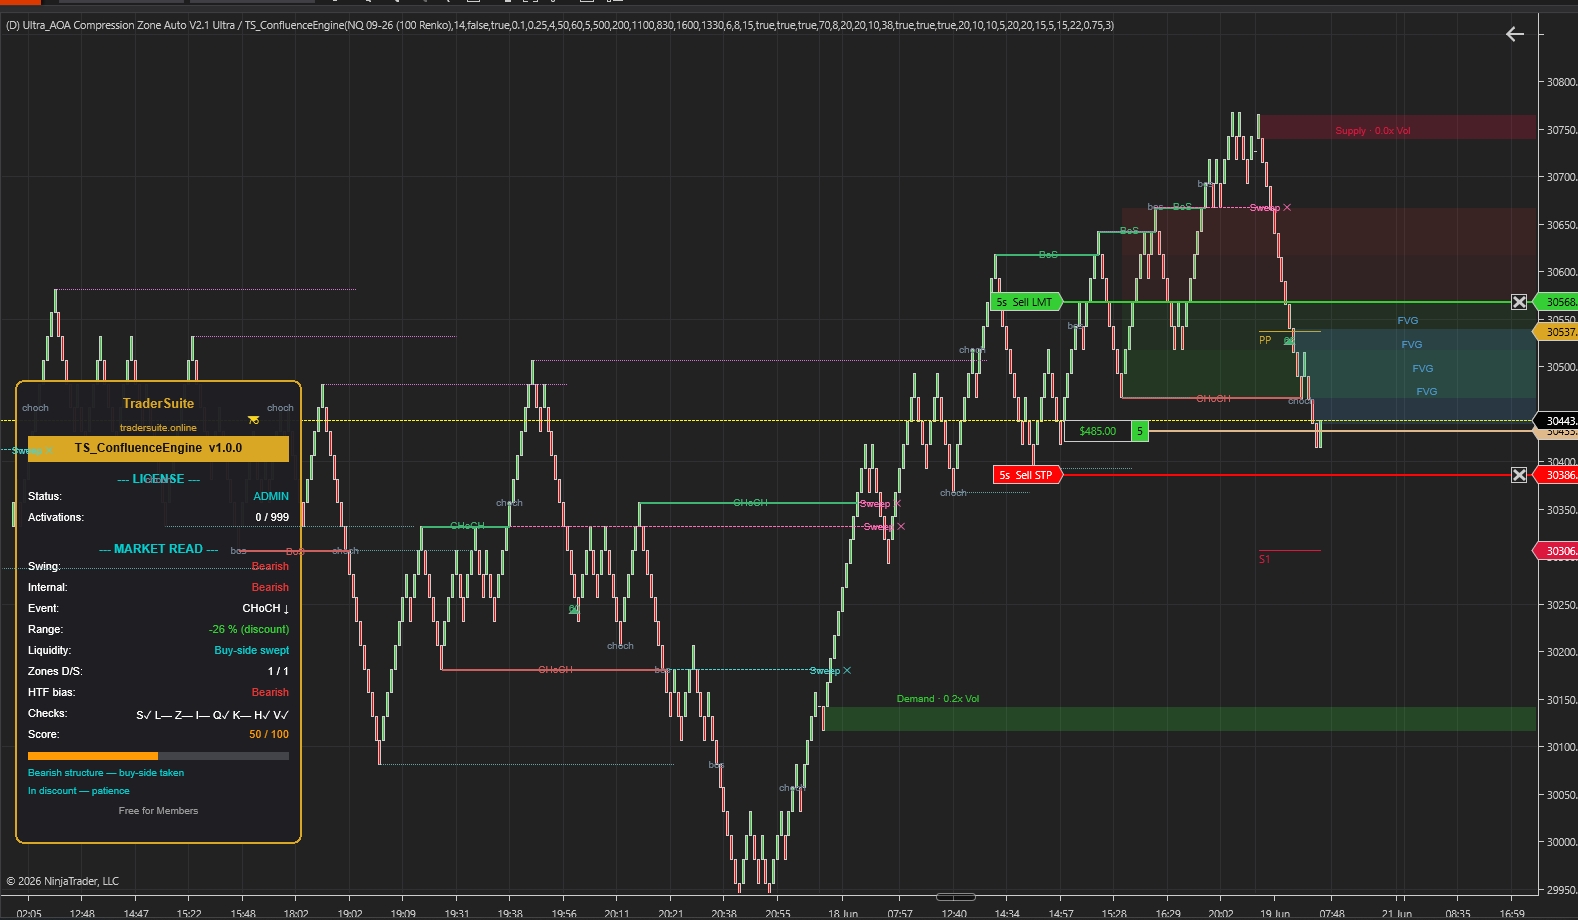Viewport: 1578px width, 920px height.
Task: Click the LICENSE section heading
Action: pyautogui.click(x=158, y=479)
